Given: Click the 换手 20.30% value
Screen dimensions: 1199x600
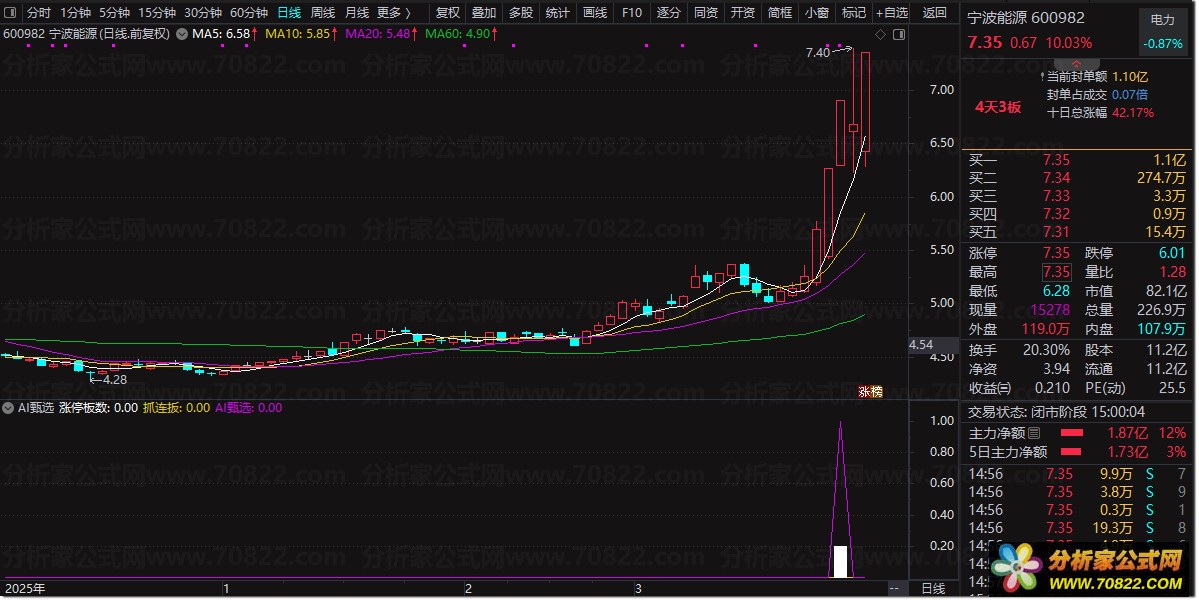Looking at the screenshot, I should tap(1046, 350).
